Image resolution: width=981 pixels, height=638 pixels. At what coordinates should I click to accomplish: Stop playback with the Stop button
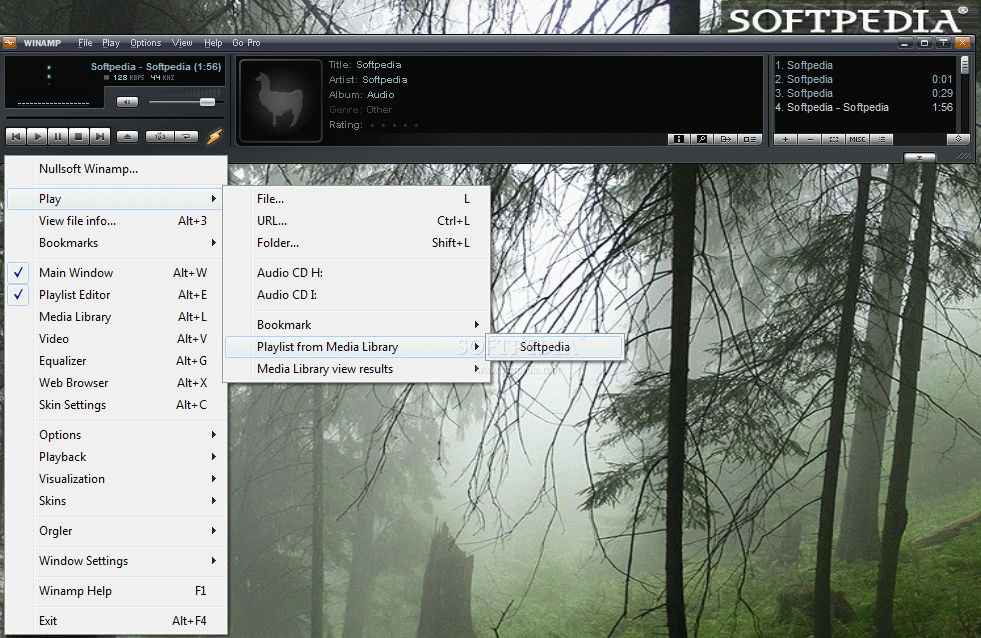78,136
